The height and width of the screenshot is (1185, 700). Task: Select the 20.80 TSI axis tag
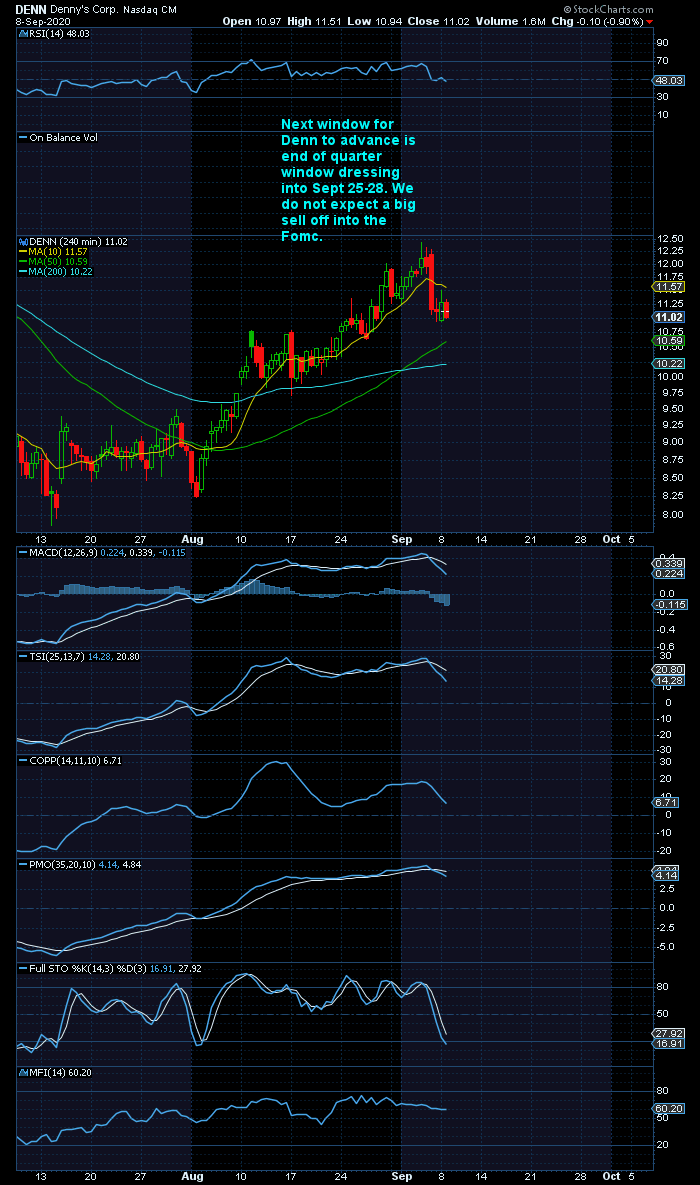(x=668, y=670)
